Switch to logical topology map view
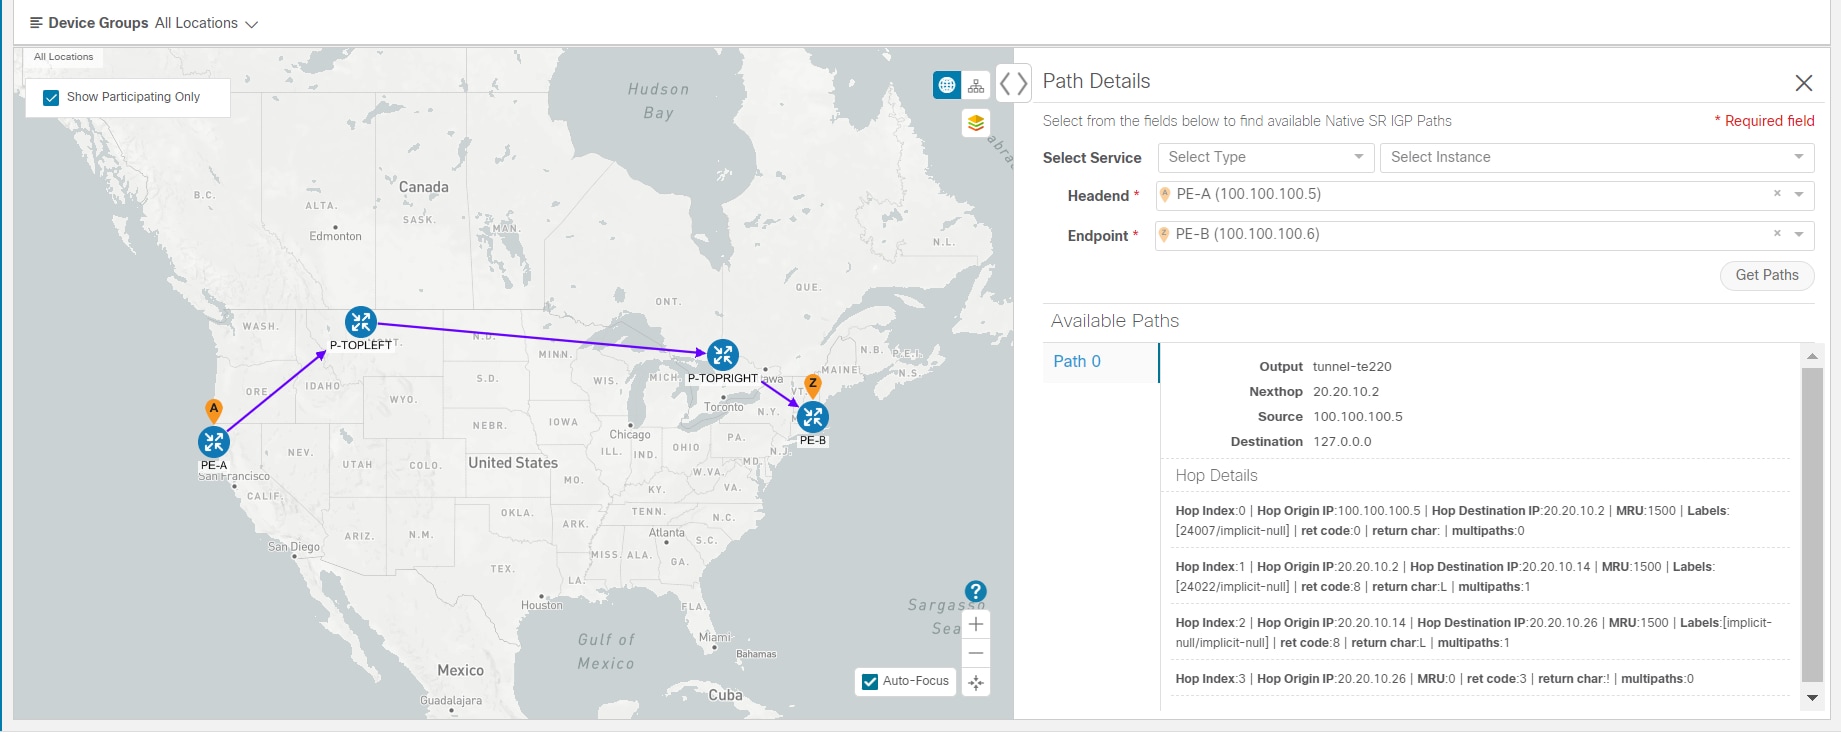 976,86
